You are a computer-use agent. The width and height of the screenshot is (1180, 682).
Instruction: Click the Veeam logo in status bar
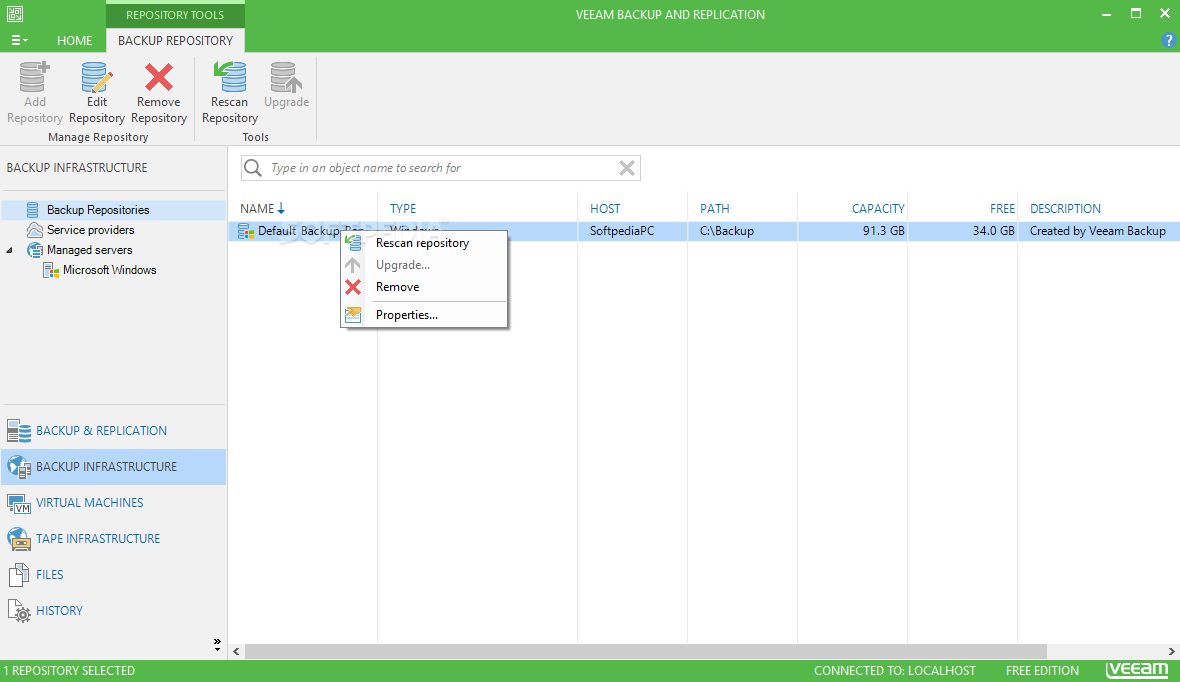point(1137,669)
